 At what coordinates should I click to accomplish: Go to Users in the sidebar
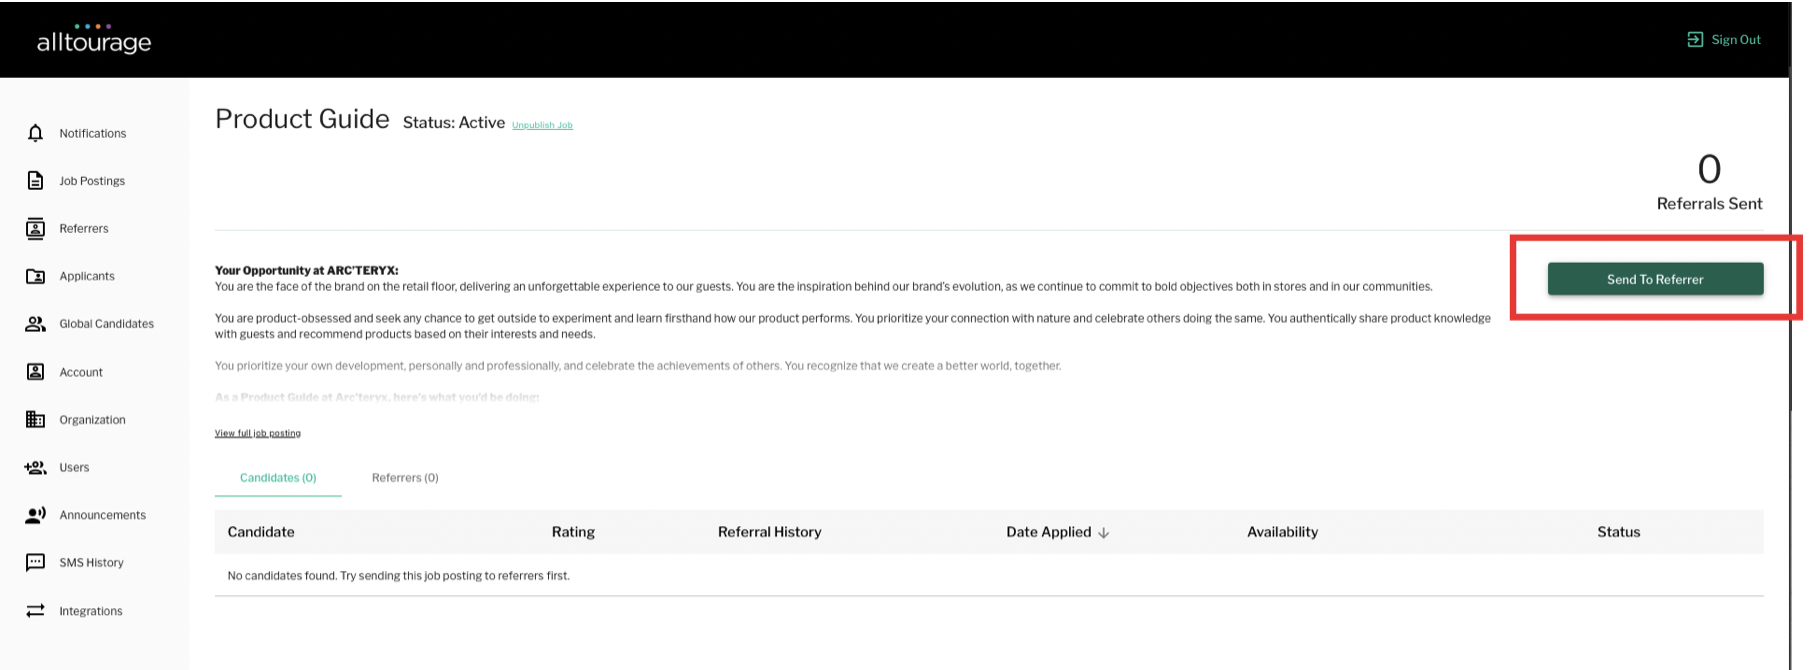(x=74, y=467)
